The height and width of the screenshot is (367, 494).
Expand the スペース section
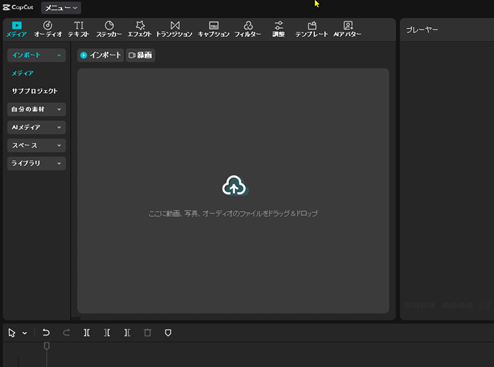click(36, 145)
